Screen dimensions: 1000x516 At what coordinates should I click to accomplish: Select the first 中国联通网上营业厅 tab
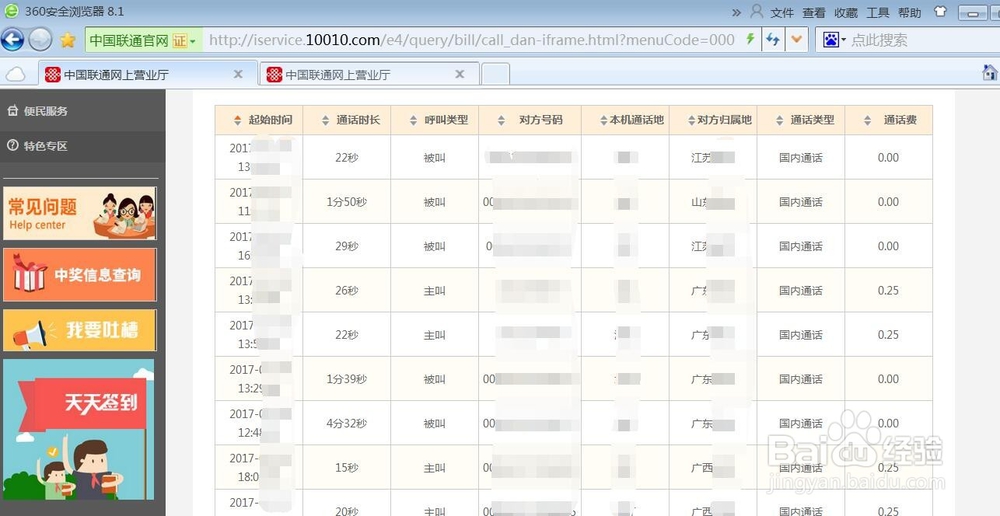click(148, 74)
